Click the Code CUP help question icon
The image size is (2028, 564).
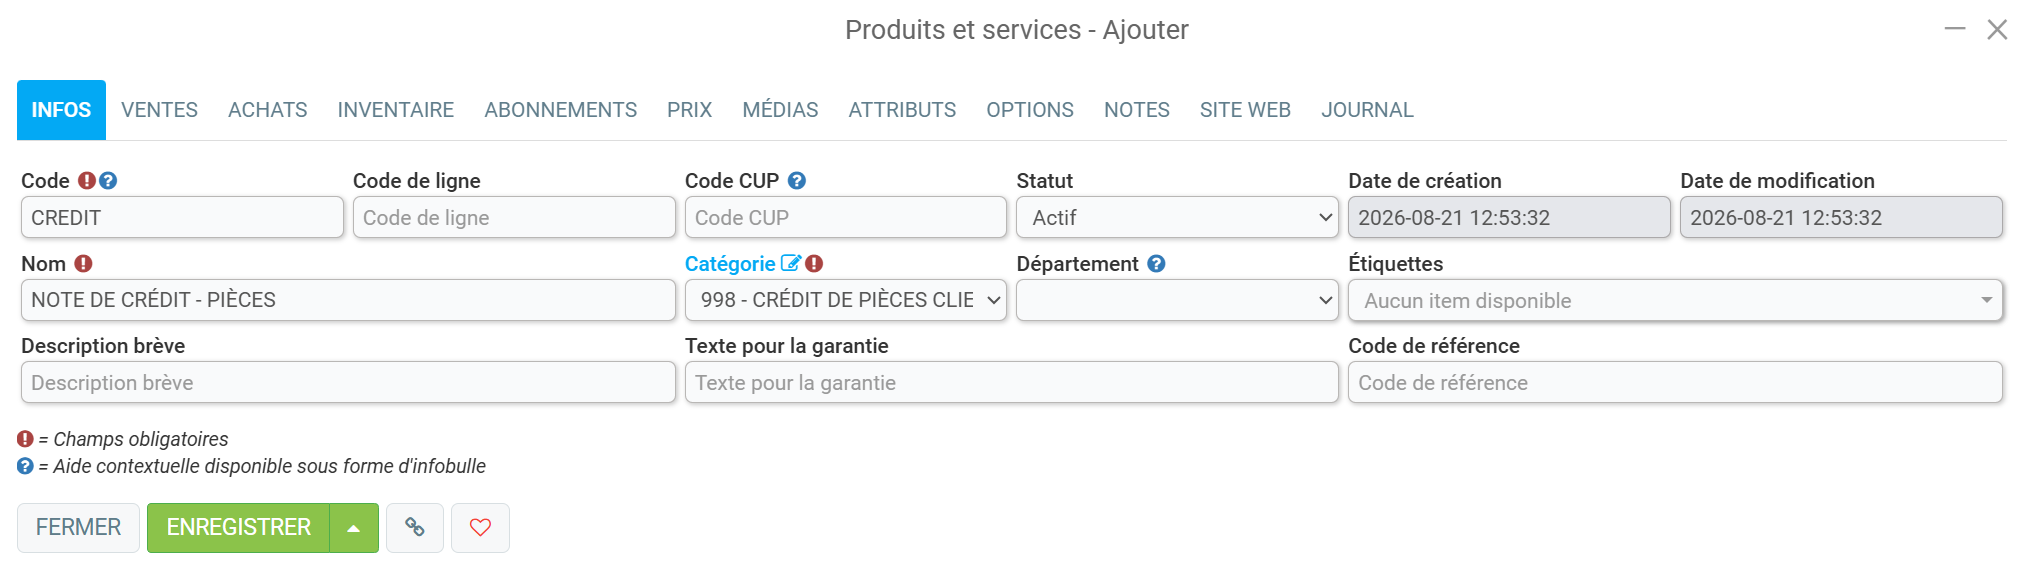(797, 181)
